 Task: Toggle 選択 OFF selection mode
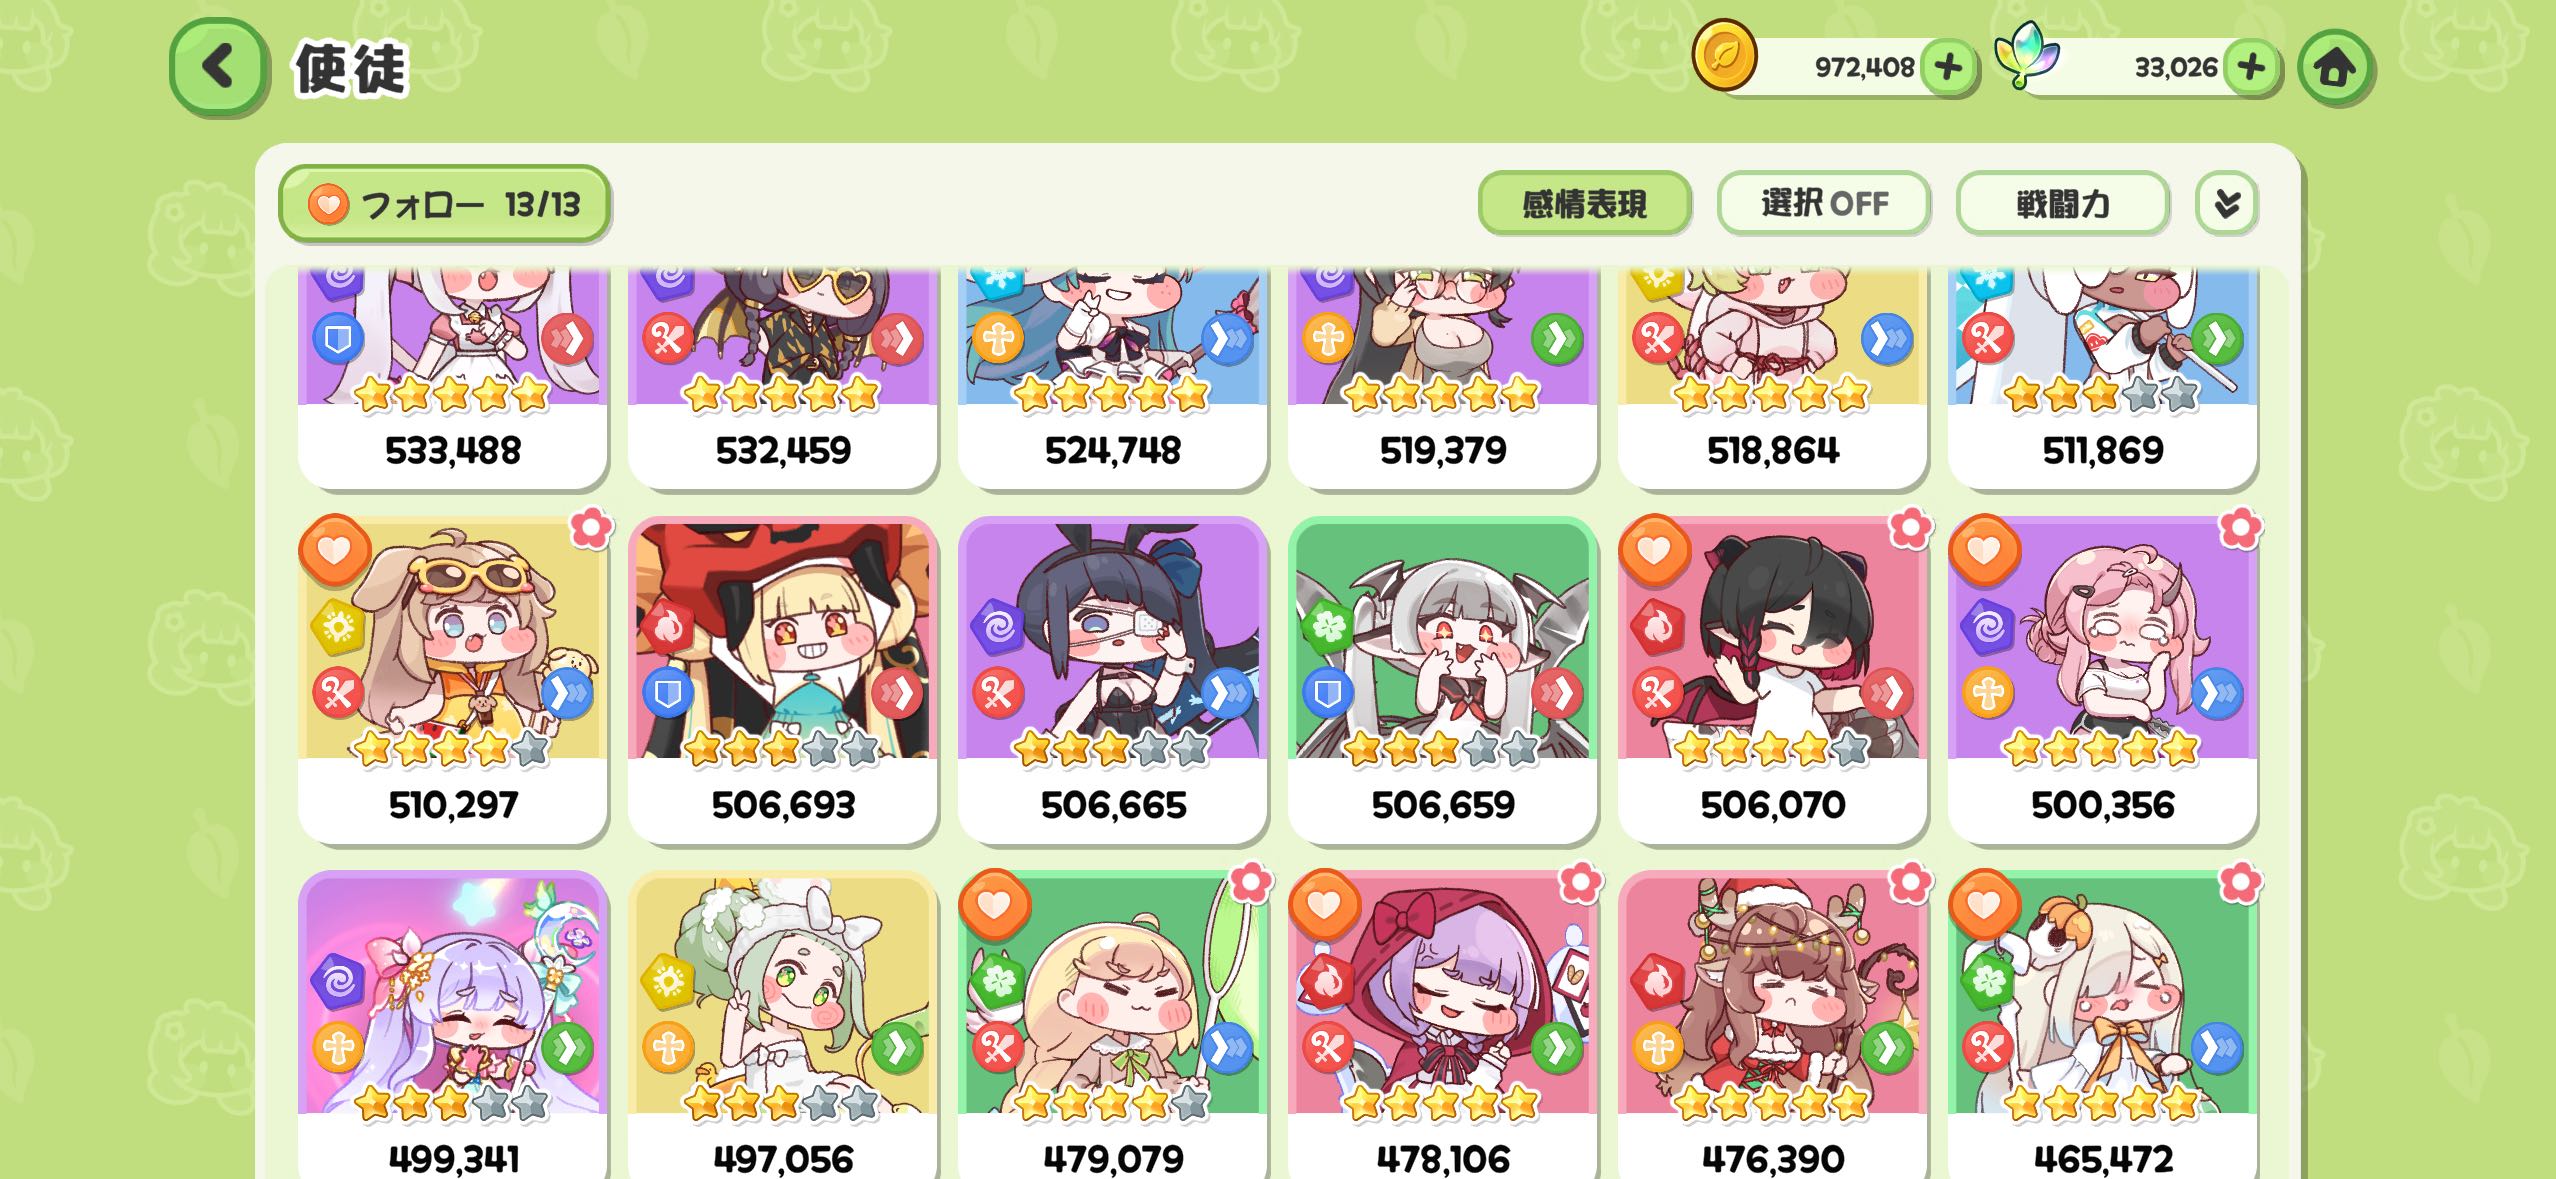point(1824,204)
